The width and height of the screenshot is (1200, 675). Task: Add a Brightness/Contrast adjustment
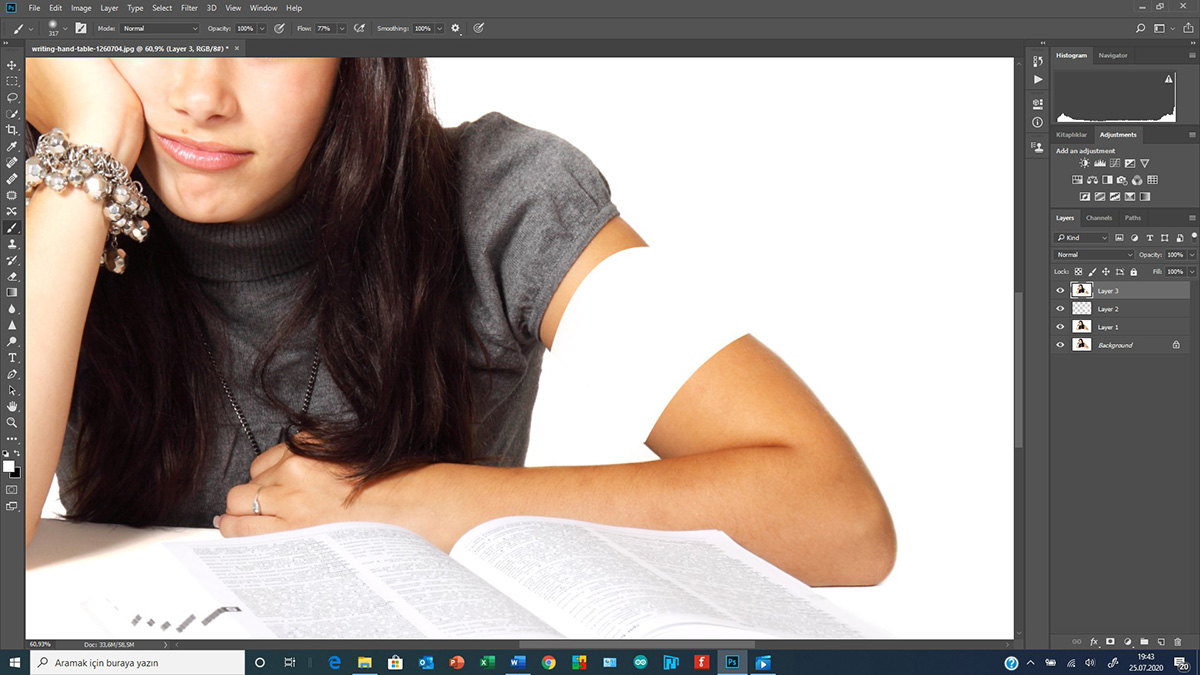(1085, 163)
